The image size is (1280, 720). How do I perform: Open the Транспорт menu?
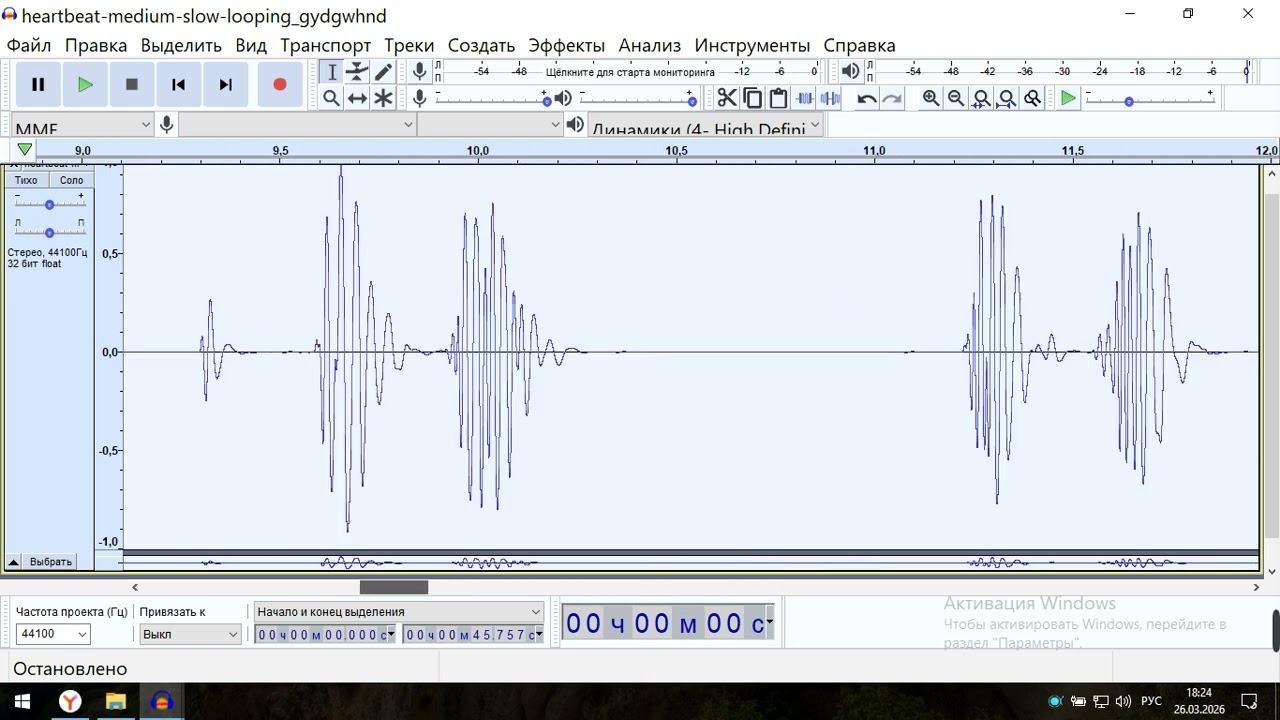click(325, 45)
